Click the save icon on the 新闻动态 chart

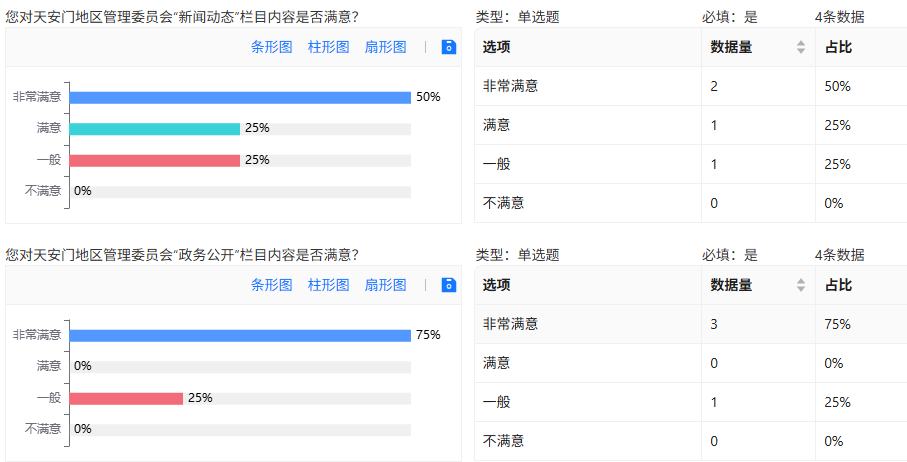point(449,47)
